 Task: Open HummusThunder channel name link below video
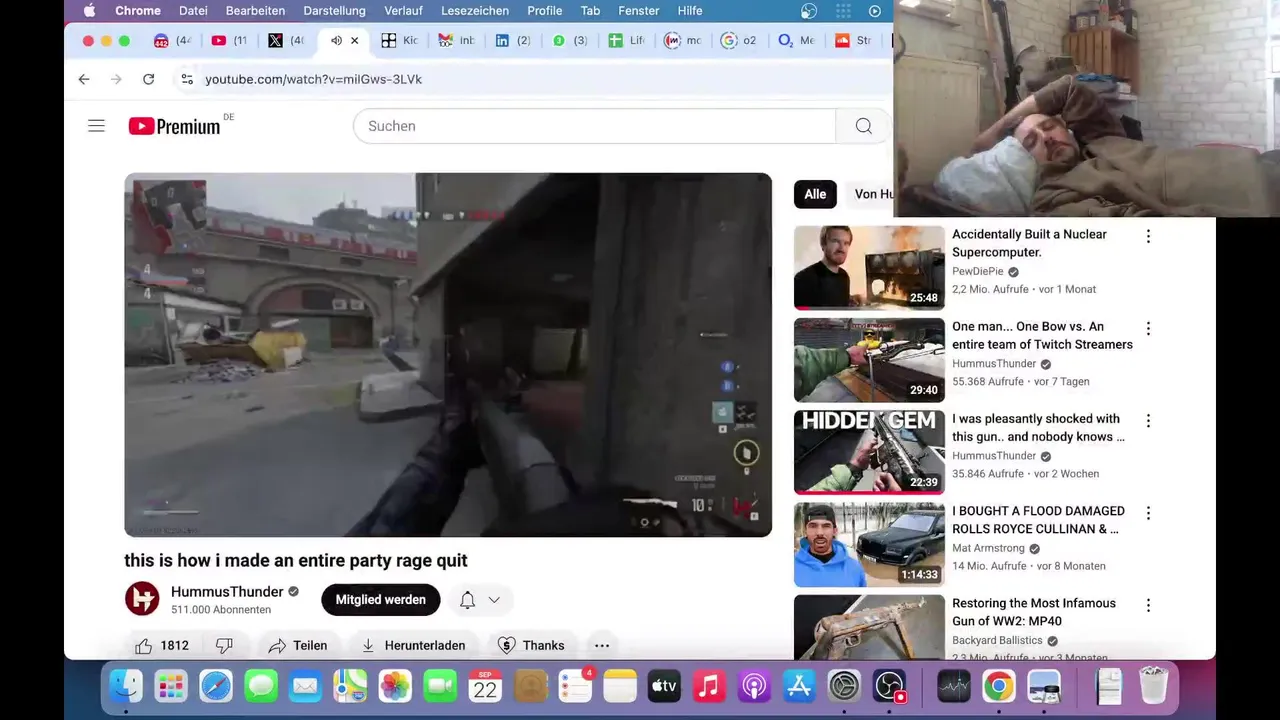[227, 592]
